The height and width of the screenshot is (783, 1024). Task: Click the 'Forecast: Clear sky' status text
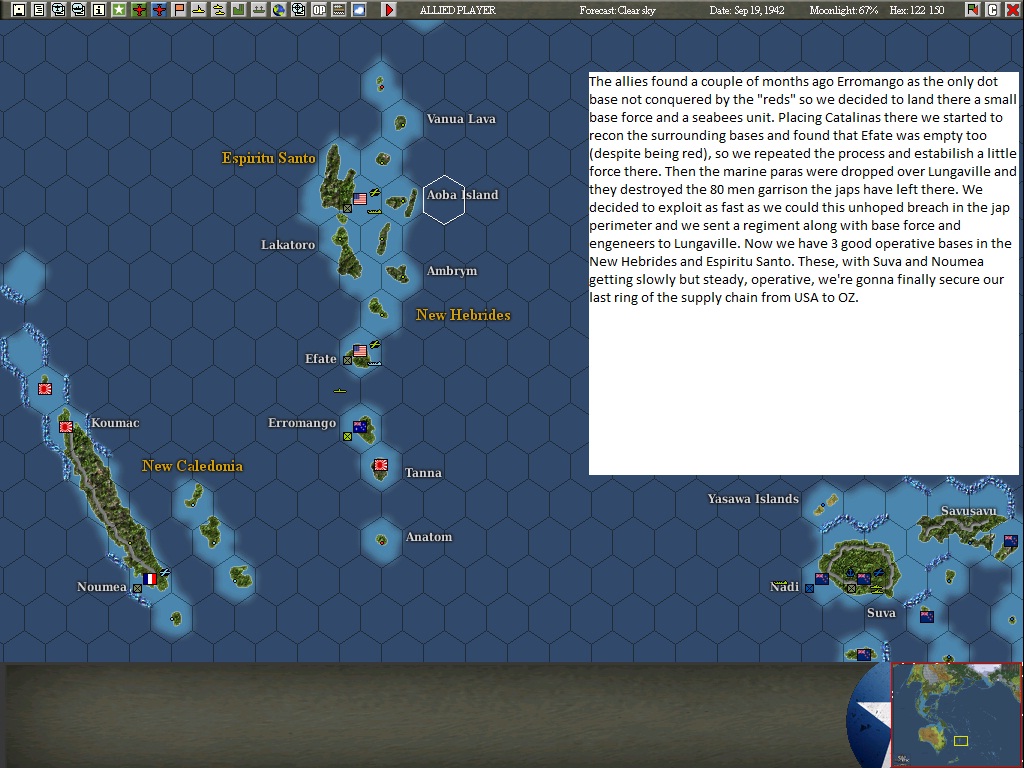point(617,10)
